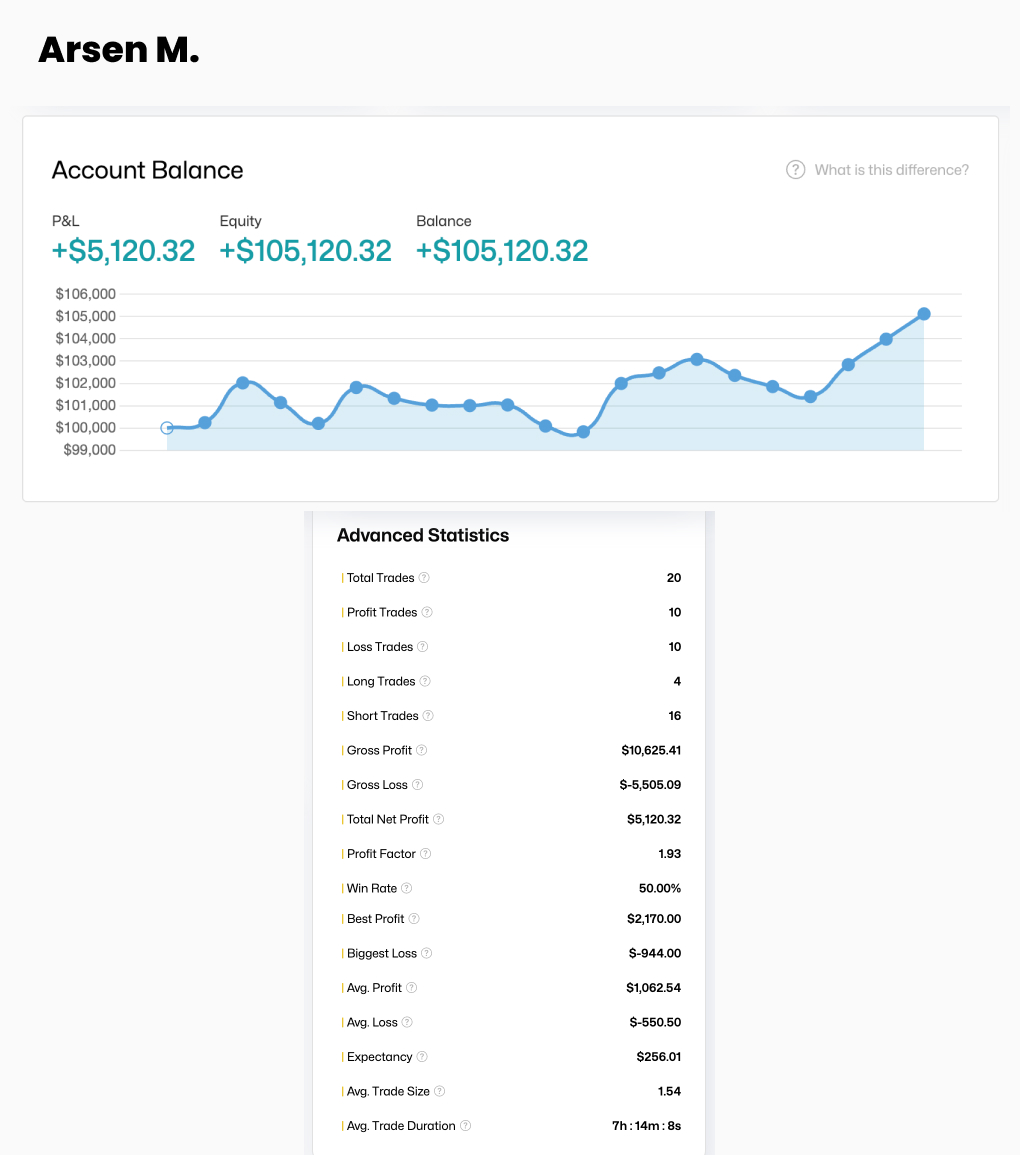Image resolution: width=1020 pixels, height=1155 pixels.
Task: Click the question mark circle in Account Balance header
Action: coord(795,170)
